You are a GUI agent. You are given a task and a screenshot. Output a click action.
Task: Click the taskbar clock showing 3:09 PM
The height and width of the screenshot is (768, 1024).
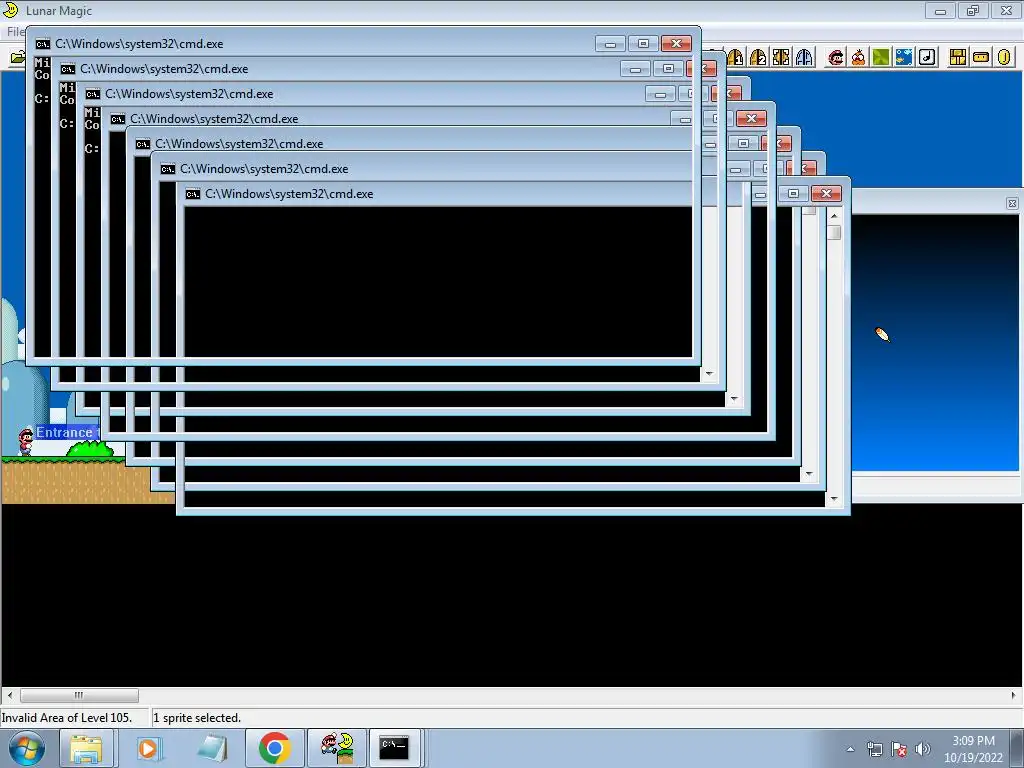[972, 749]
